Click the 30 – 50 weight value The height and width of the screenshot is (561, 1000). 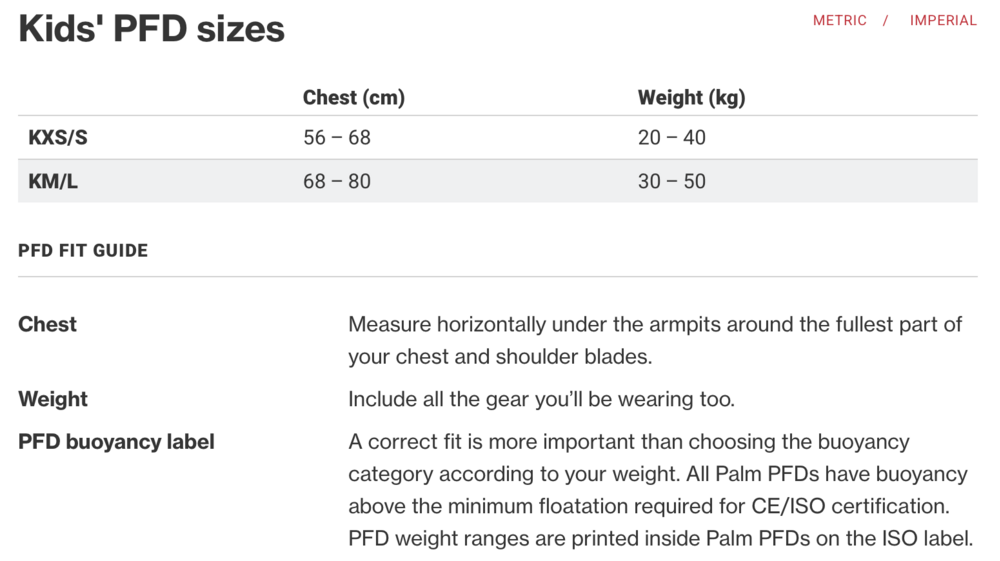[671, 182]
